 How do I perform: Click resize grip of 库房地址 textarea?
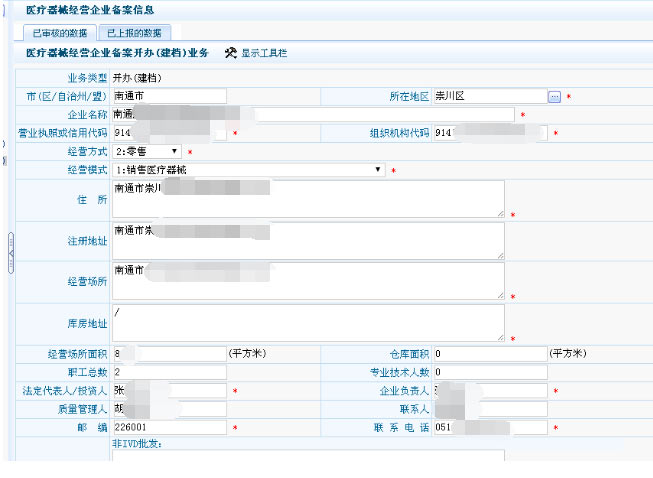[499, 336]
